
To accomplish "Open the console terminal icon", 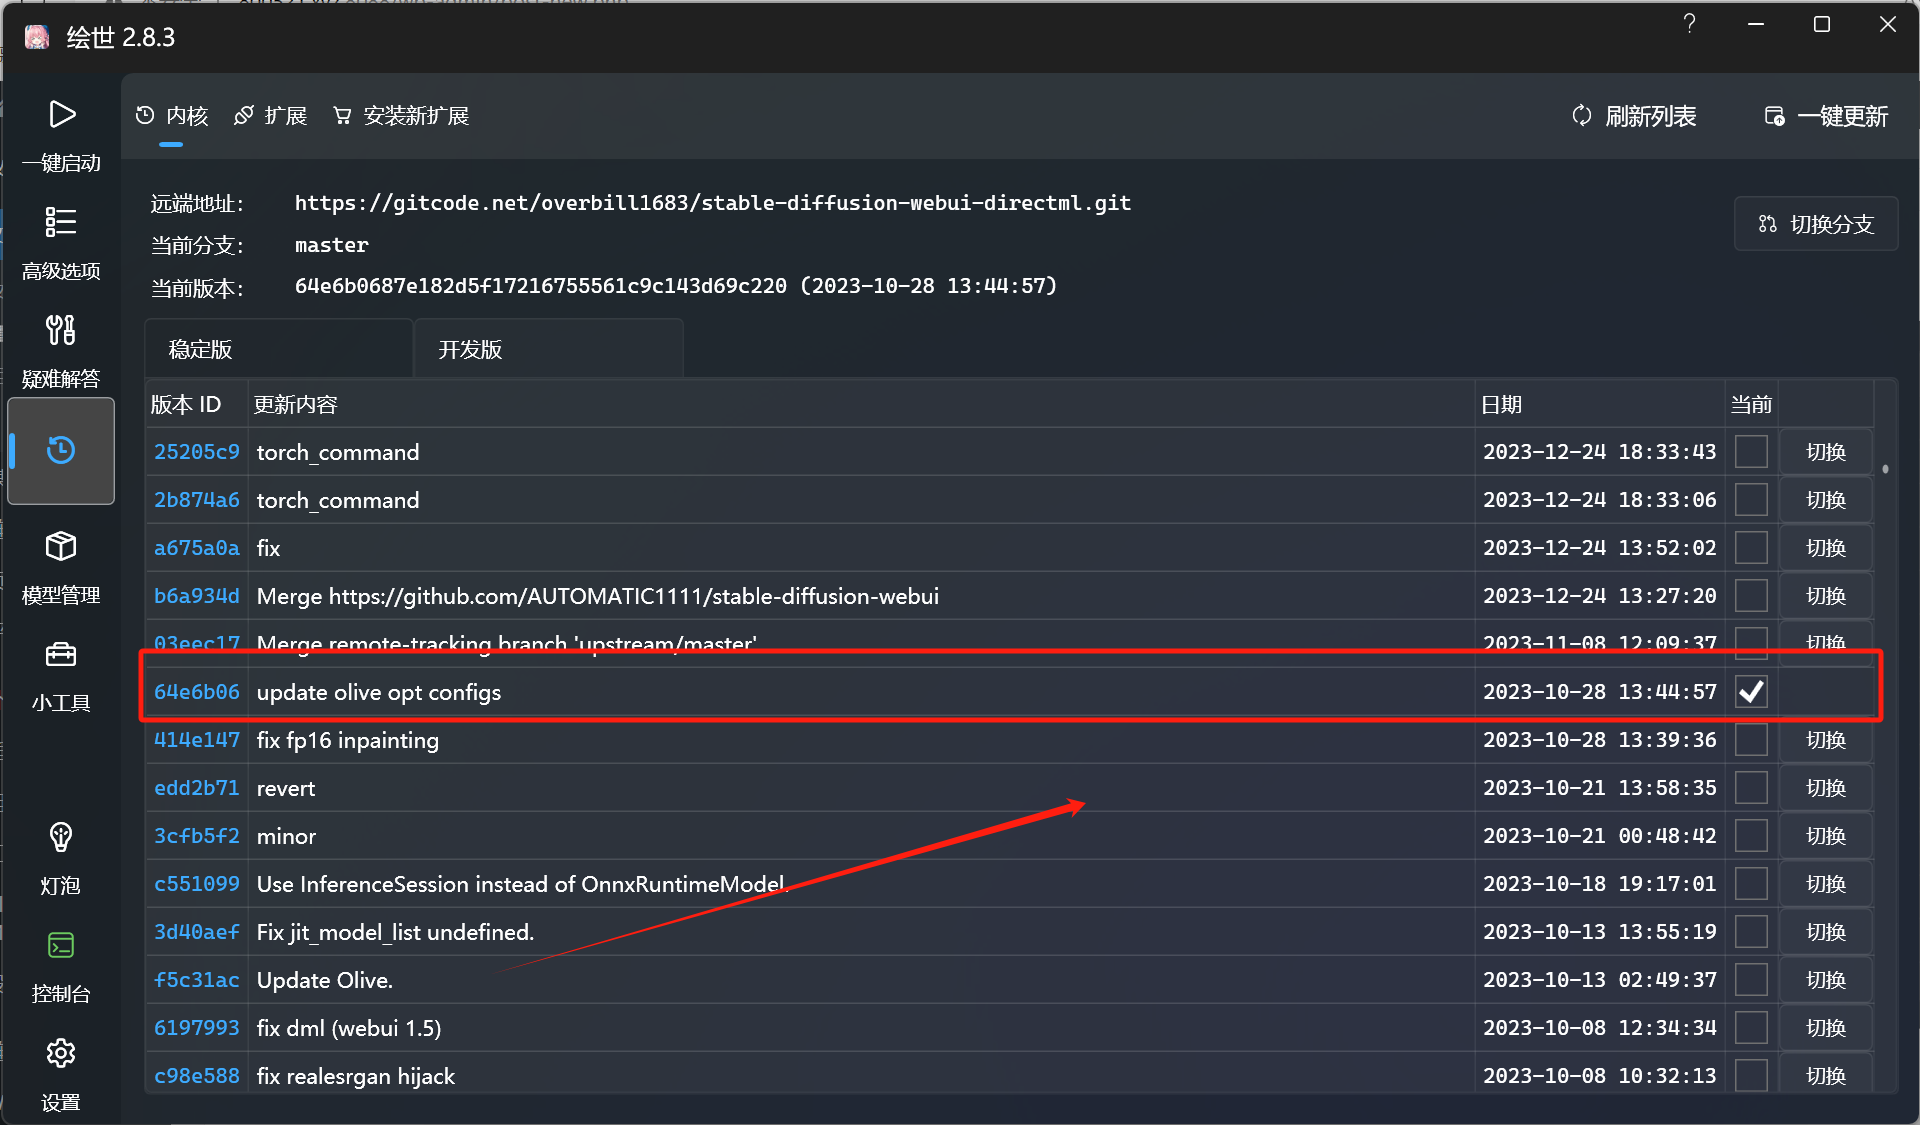I will pyautogui.click(x=61, y=946).
